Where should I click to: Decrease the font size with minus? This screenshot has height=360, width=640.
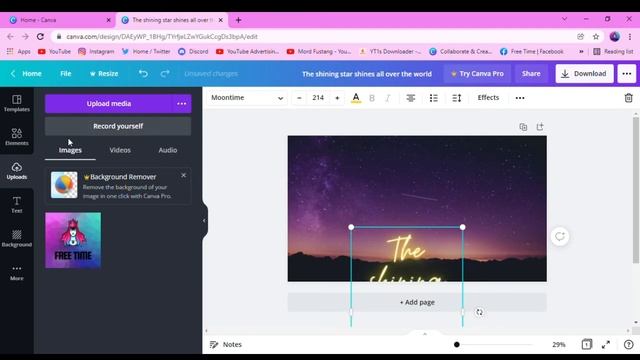point(299,98)
